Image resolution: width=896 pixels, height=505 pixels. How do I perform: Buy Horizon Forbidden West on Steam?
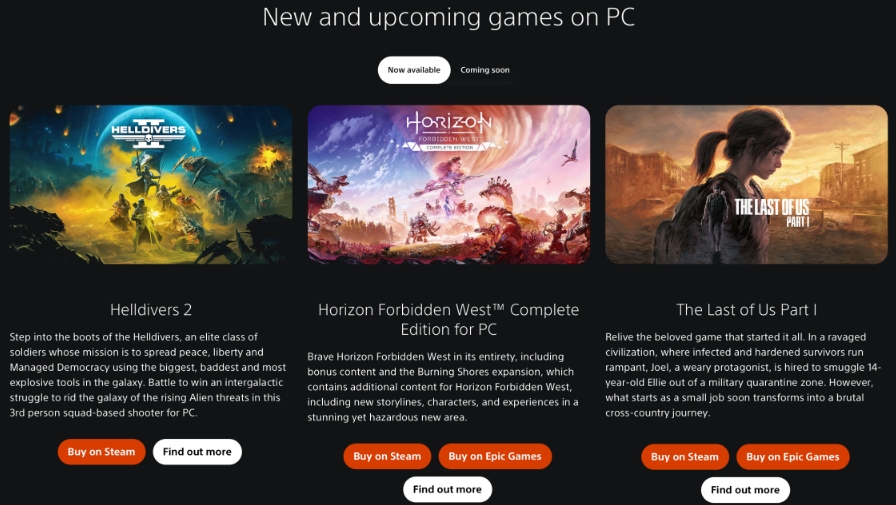[387, 456]
